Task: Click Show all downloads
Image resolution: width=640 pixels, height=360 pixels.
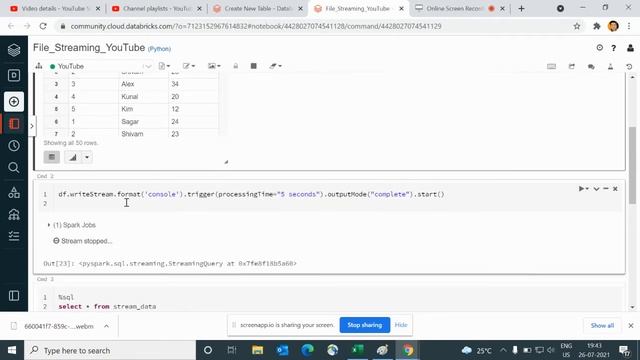Action: click(602, 325)
